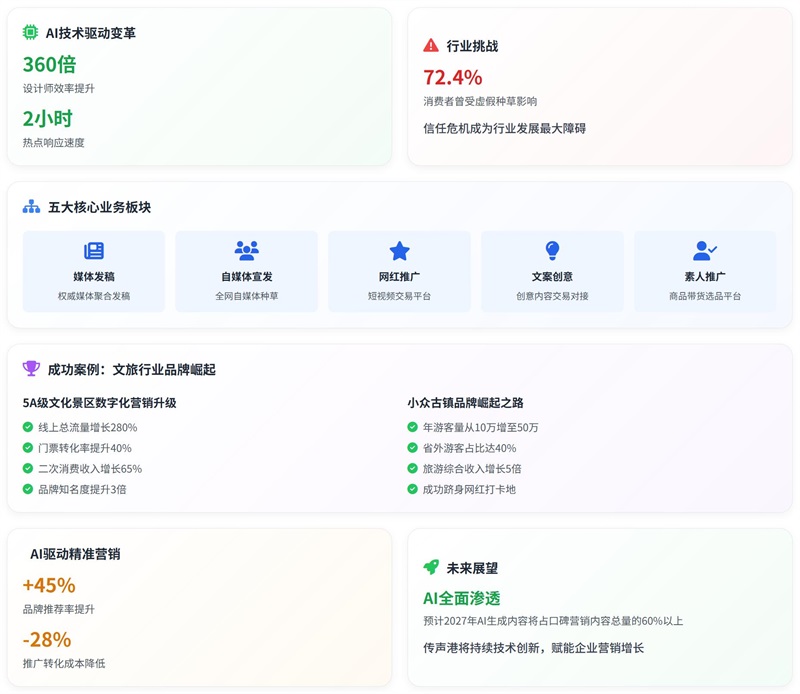The image size is (800, 694).
Task: Click the check mark beside 成功跻身网红打卡地
Action: click(x=413, y=489)
